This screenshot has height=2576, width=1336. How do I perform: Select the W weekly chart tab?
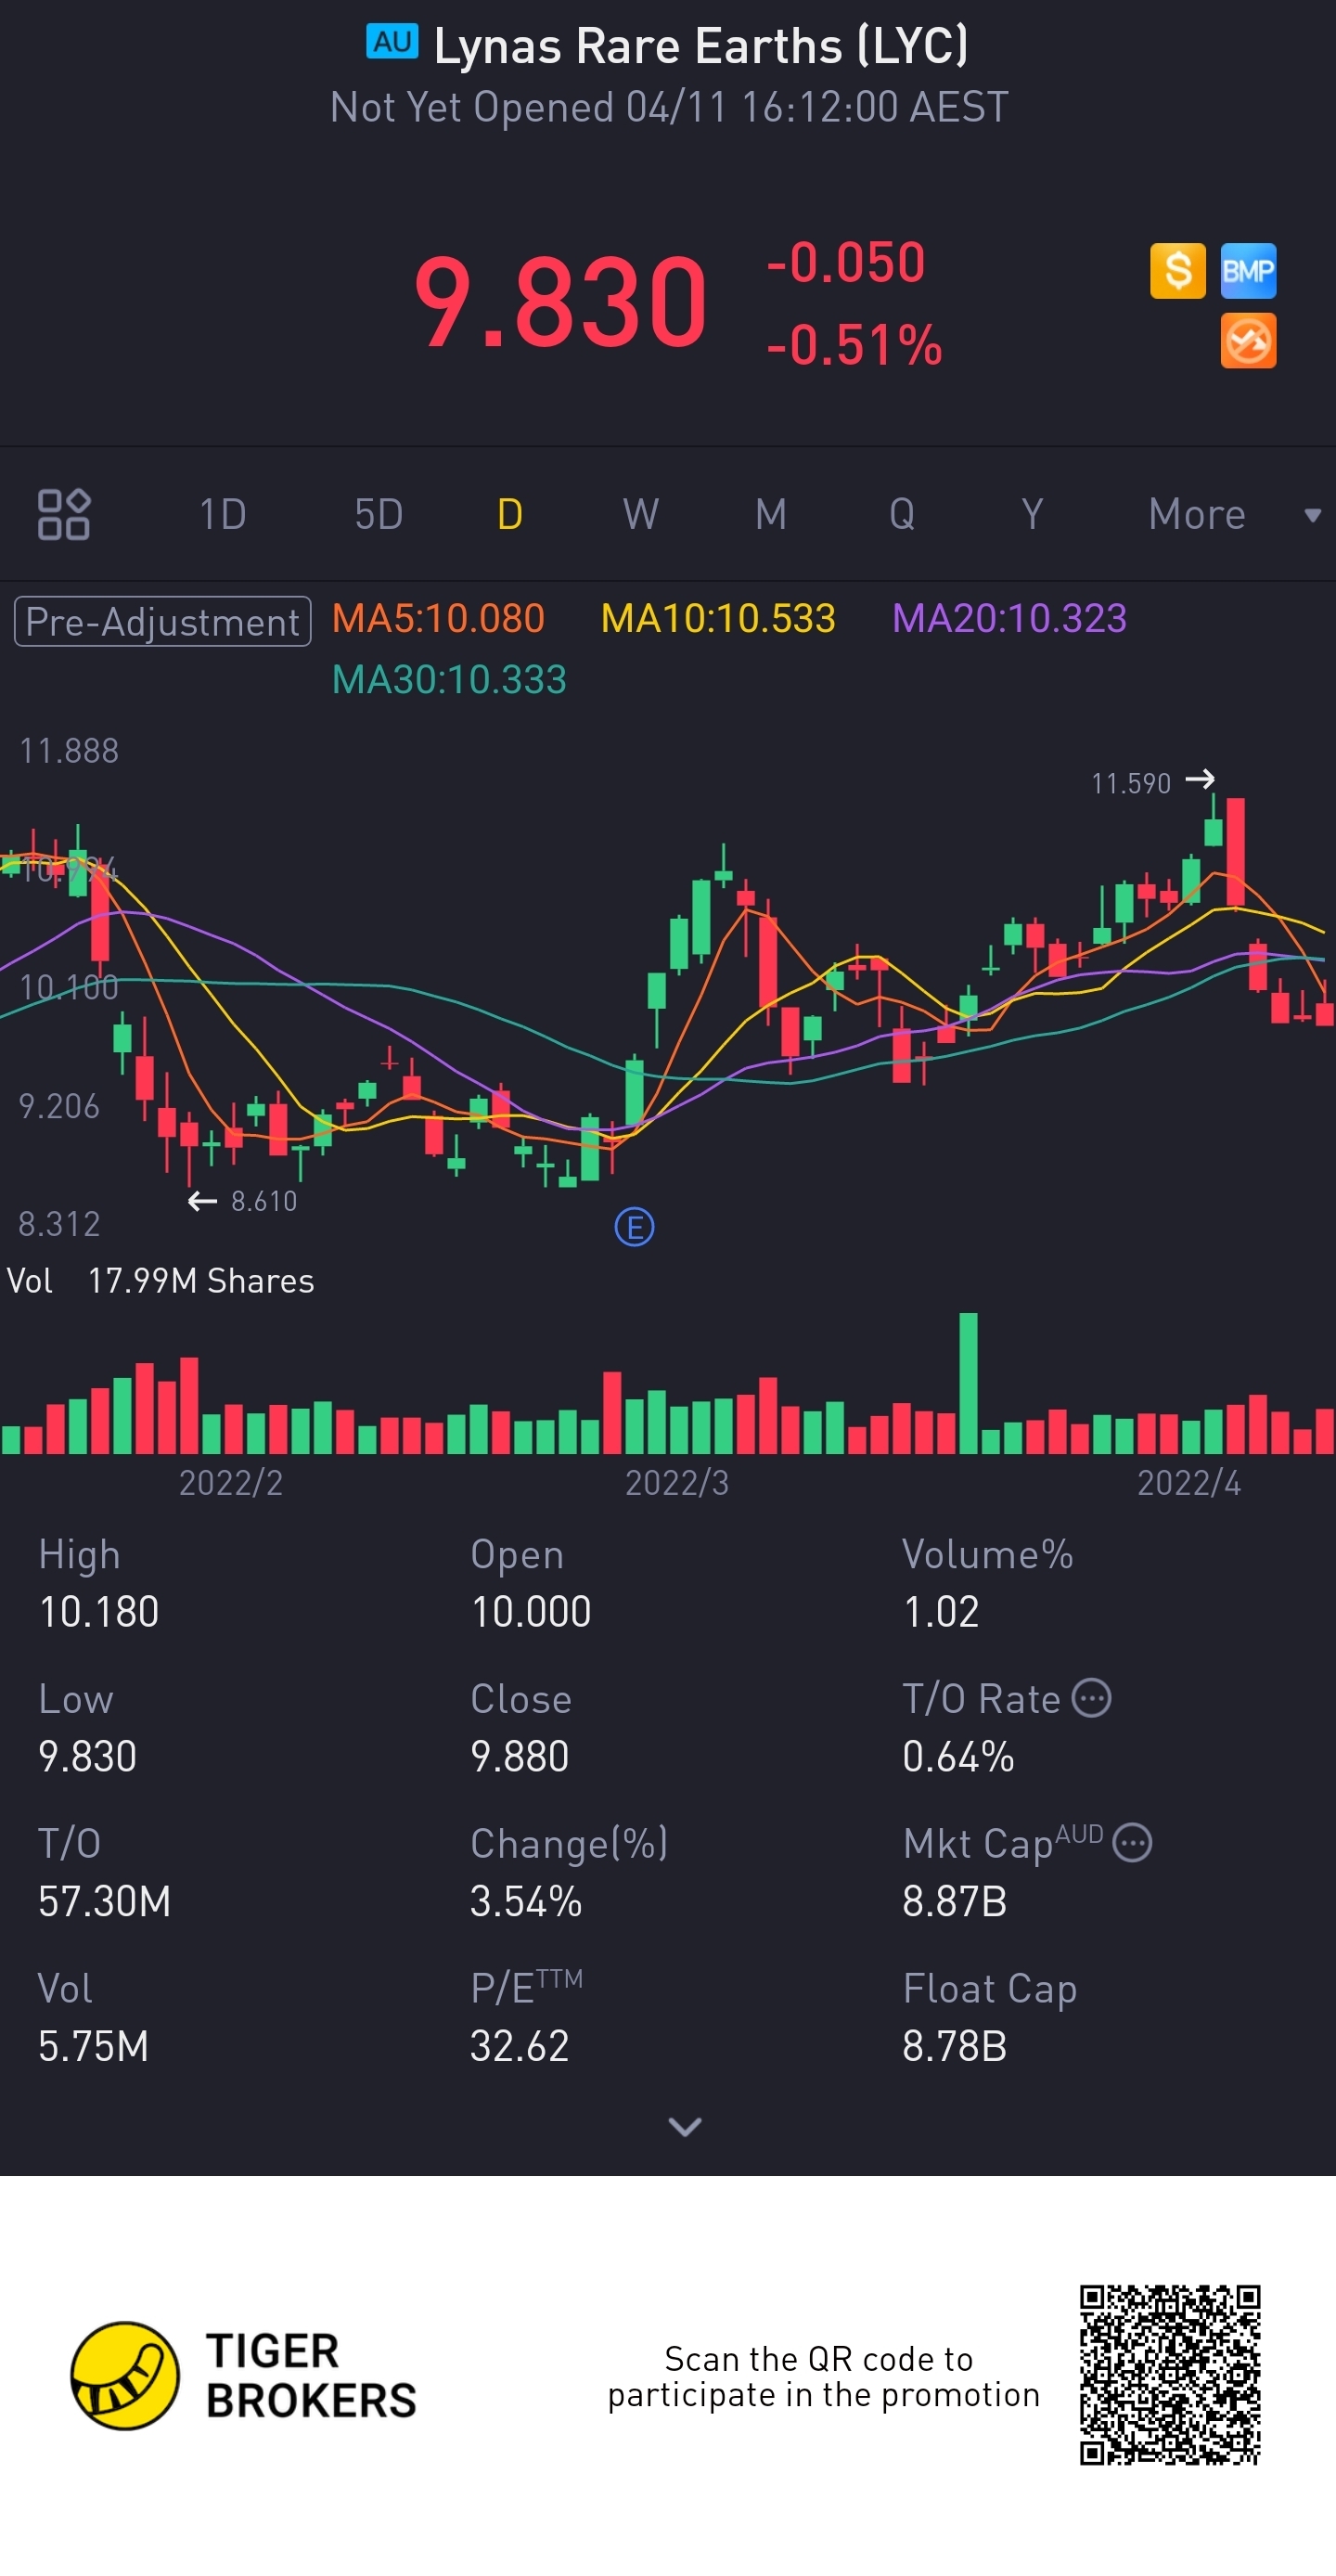(x=641, y=514)
